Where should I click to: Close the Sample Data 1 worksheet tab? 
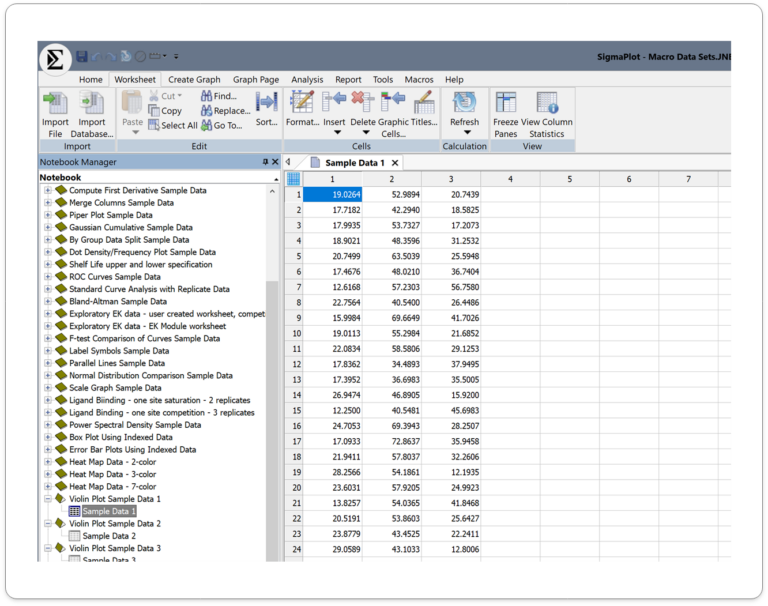pyautogui.click(x=395, y=163)
